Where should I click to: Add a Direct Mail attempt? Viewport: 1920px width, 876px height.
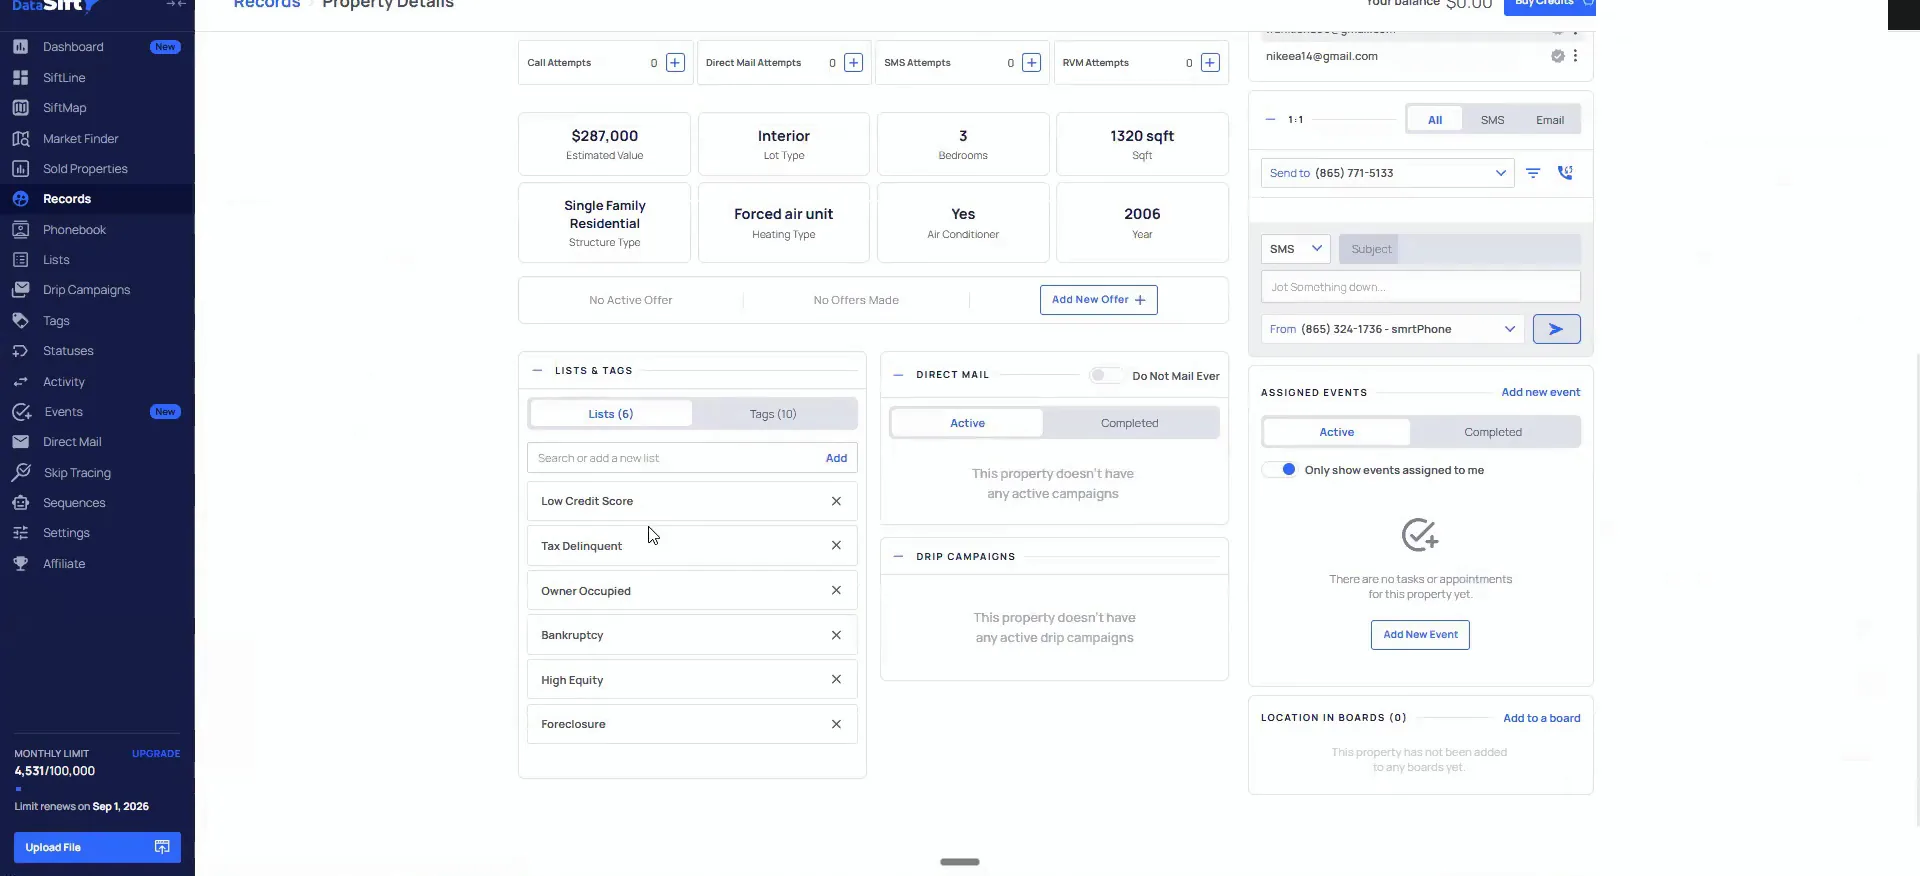pos(853,63)
